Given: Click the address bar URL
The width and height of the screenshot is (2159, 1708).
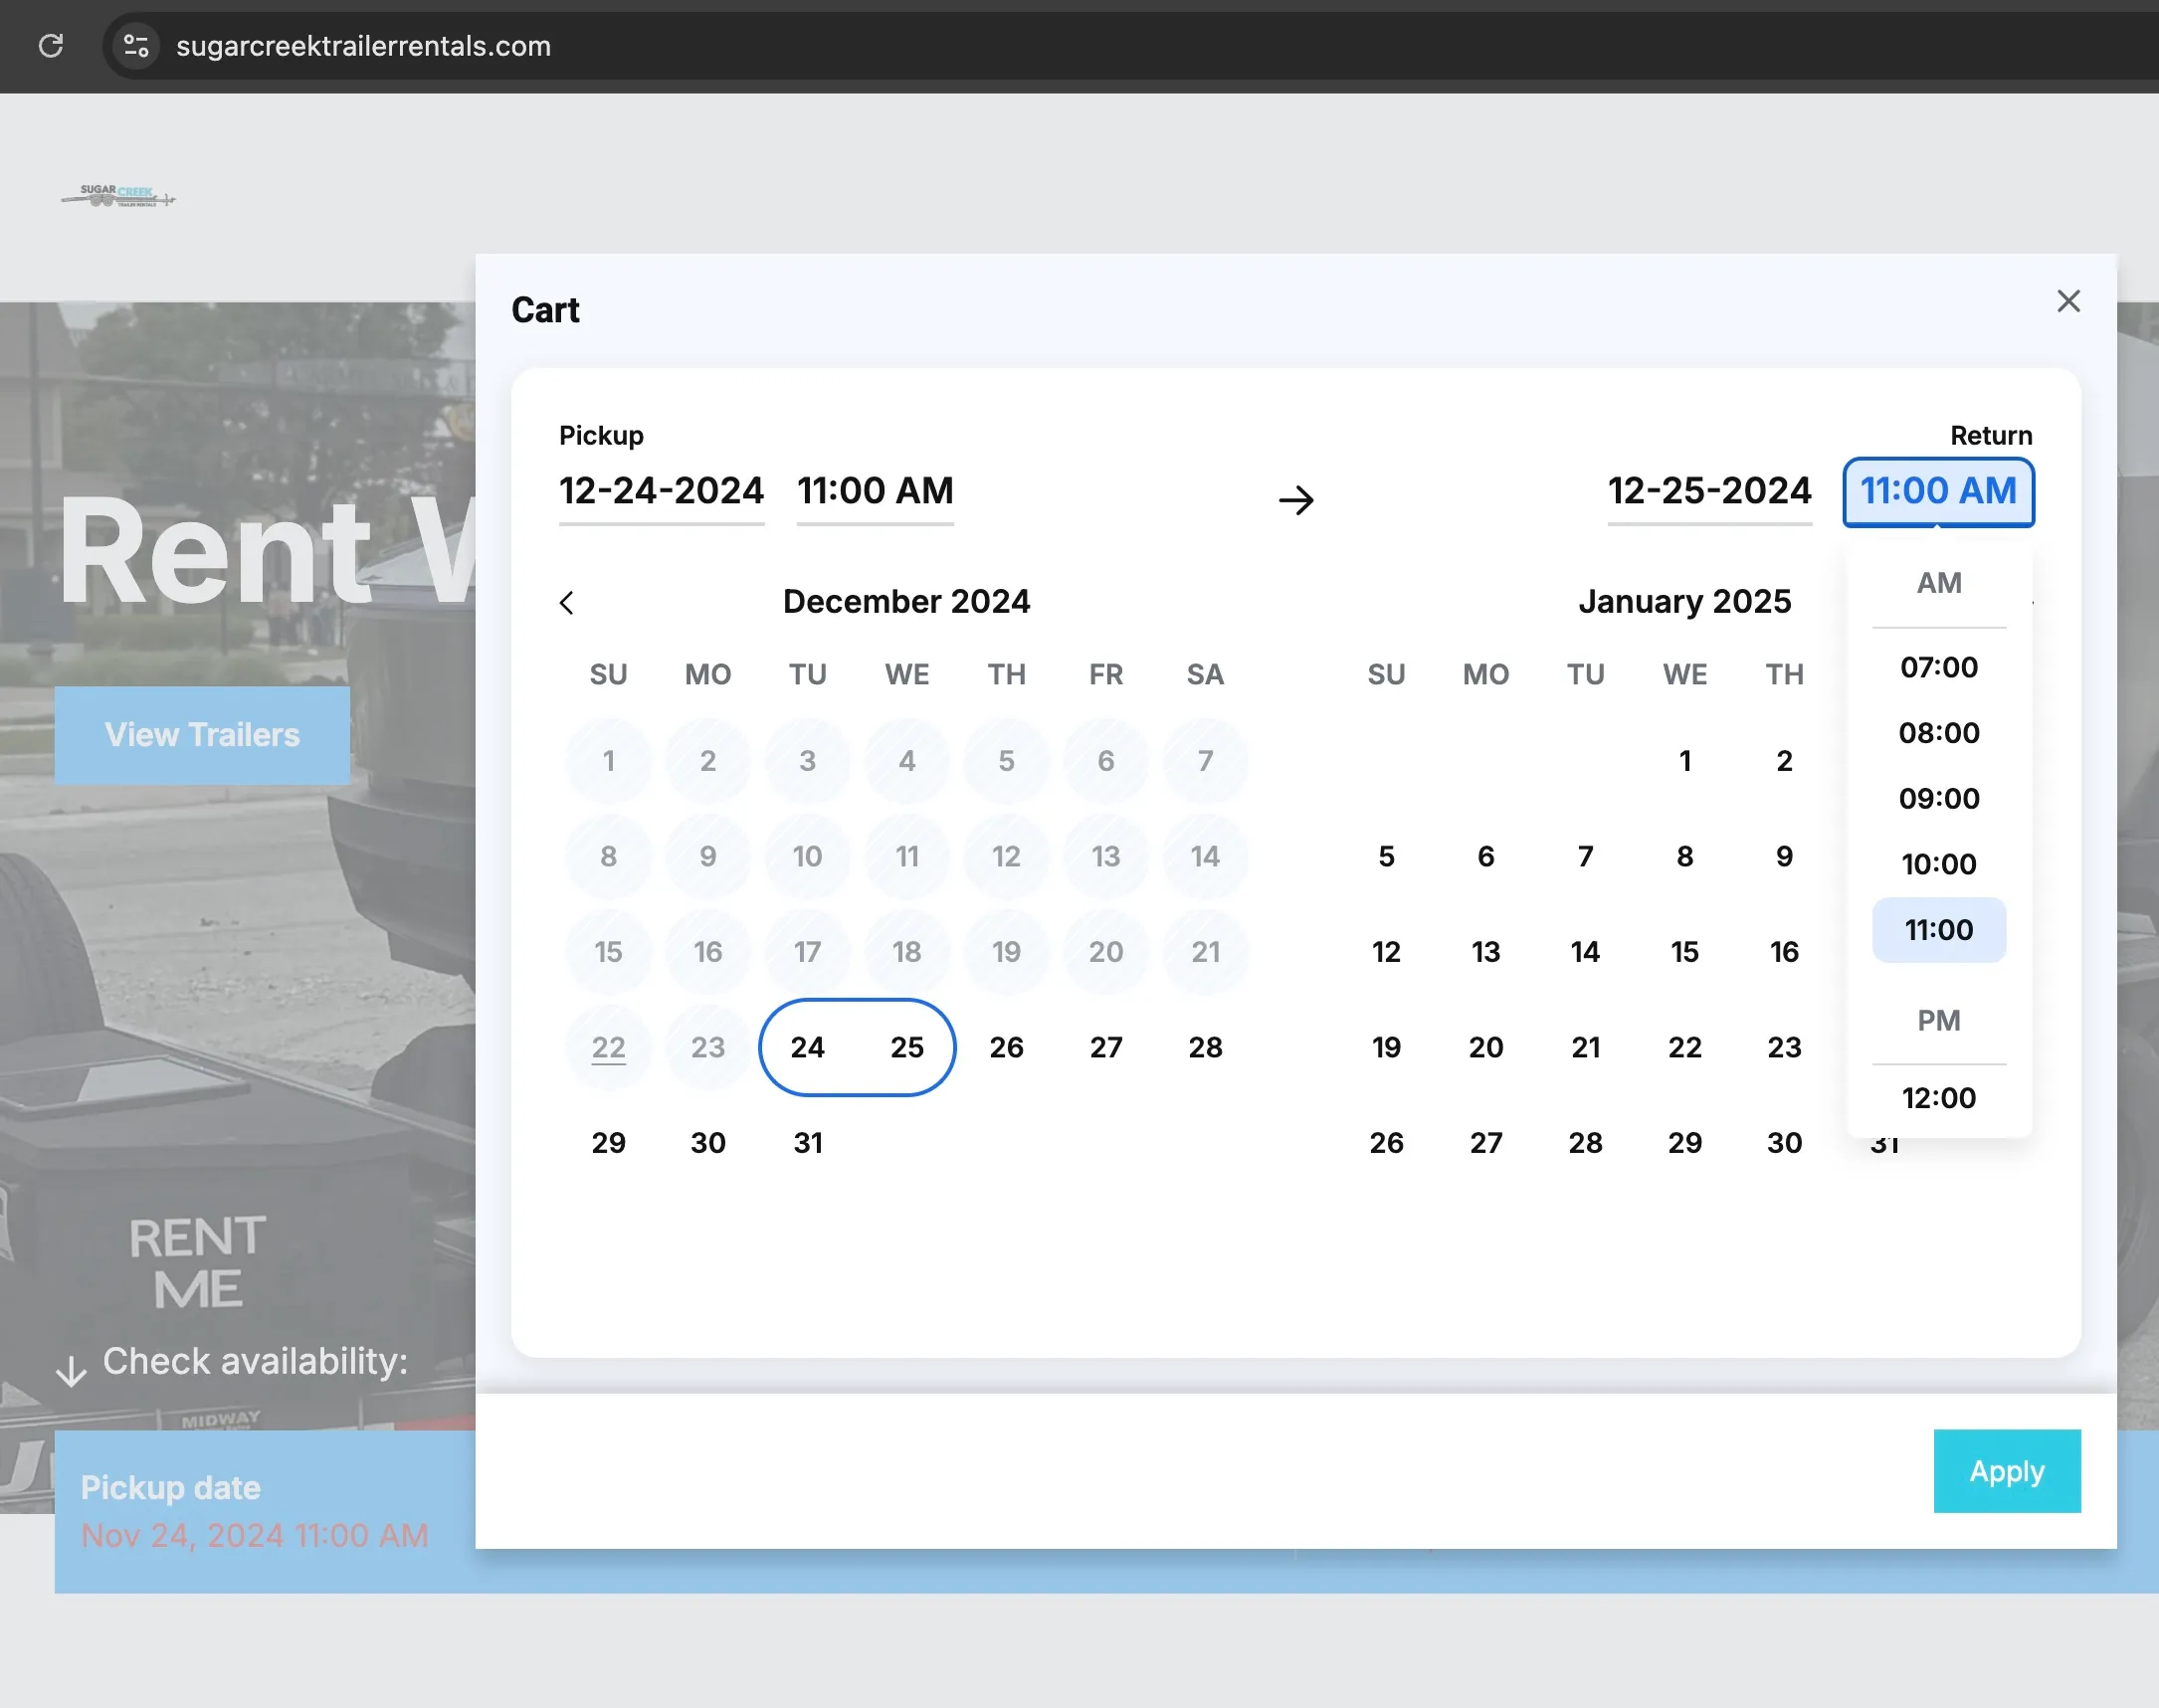Looking at the screenshot, I should click(x=363, y=46).
